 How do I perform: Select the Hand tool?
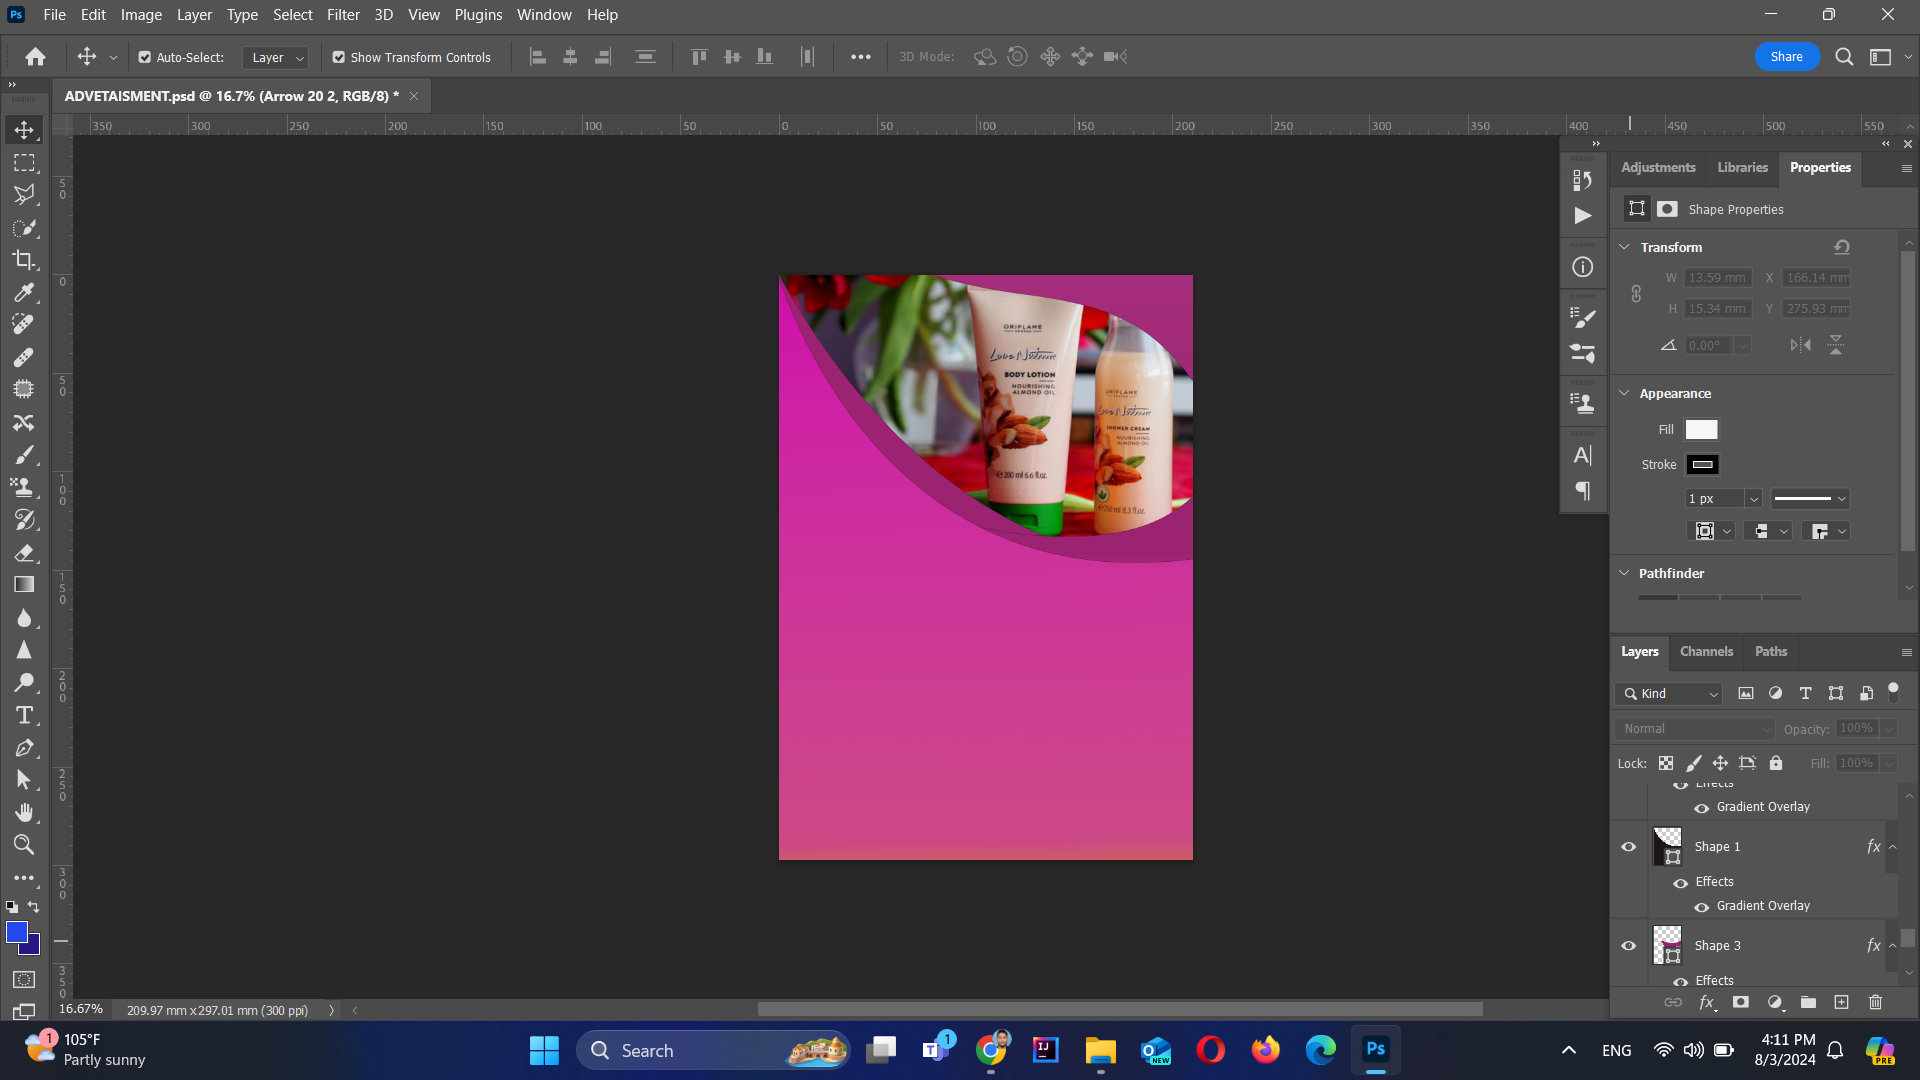24,812
